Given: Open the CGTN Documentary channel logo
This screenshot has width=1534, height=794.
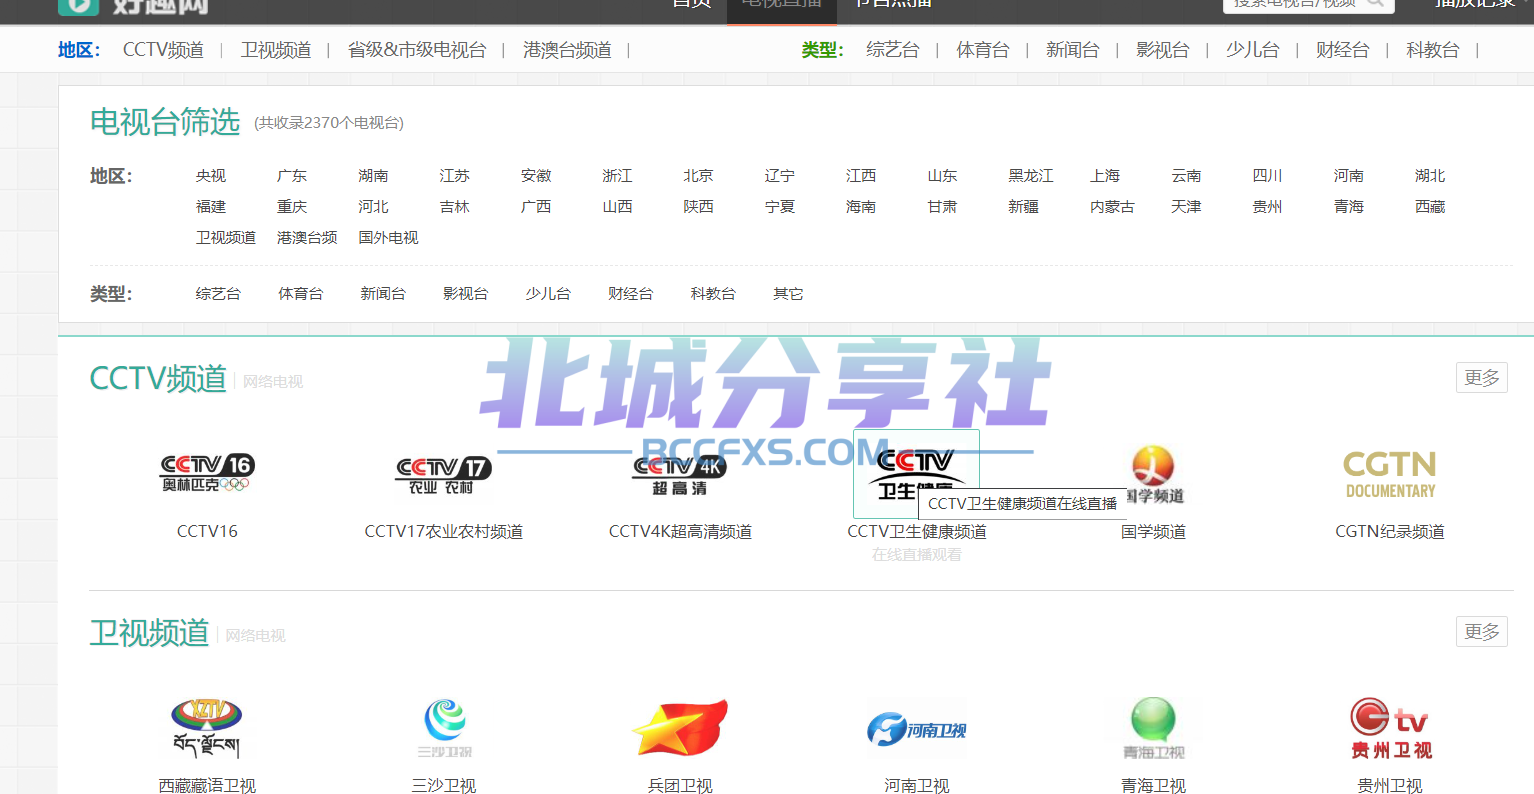Looking at the screenshot, I should tap(1390, 475).
